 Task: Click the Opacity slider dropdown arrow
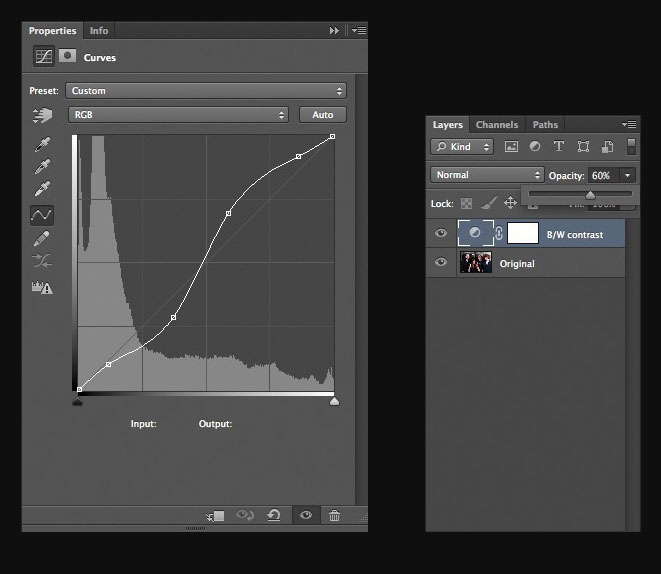point(627,175)
